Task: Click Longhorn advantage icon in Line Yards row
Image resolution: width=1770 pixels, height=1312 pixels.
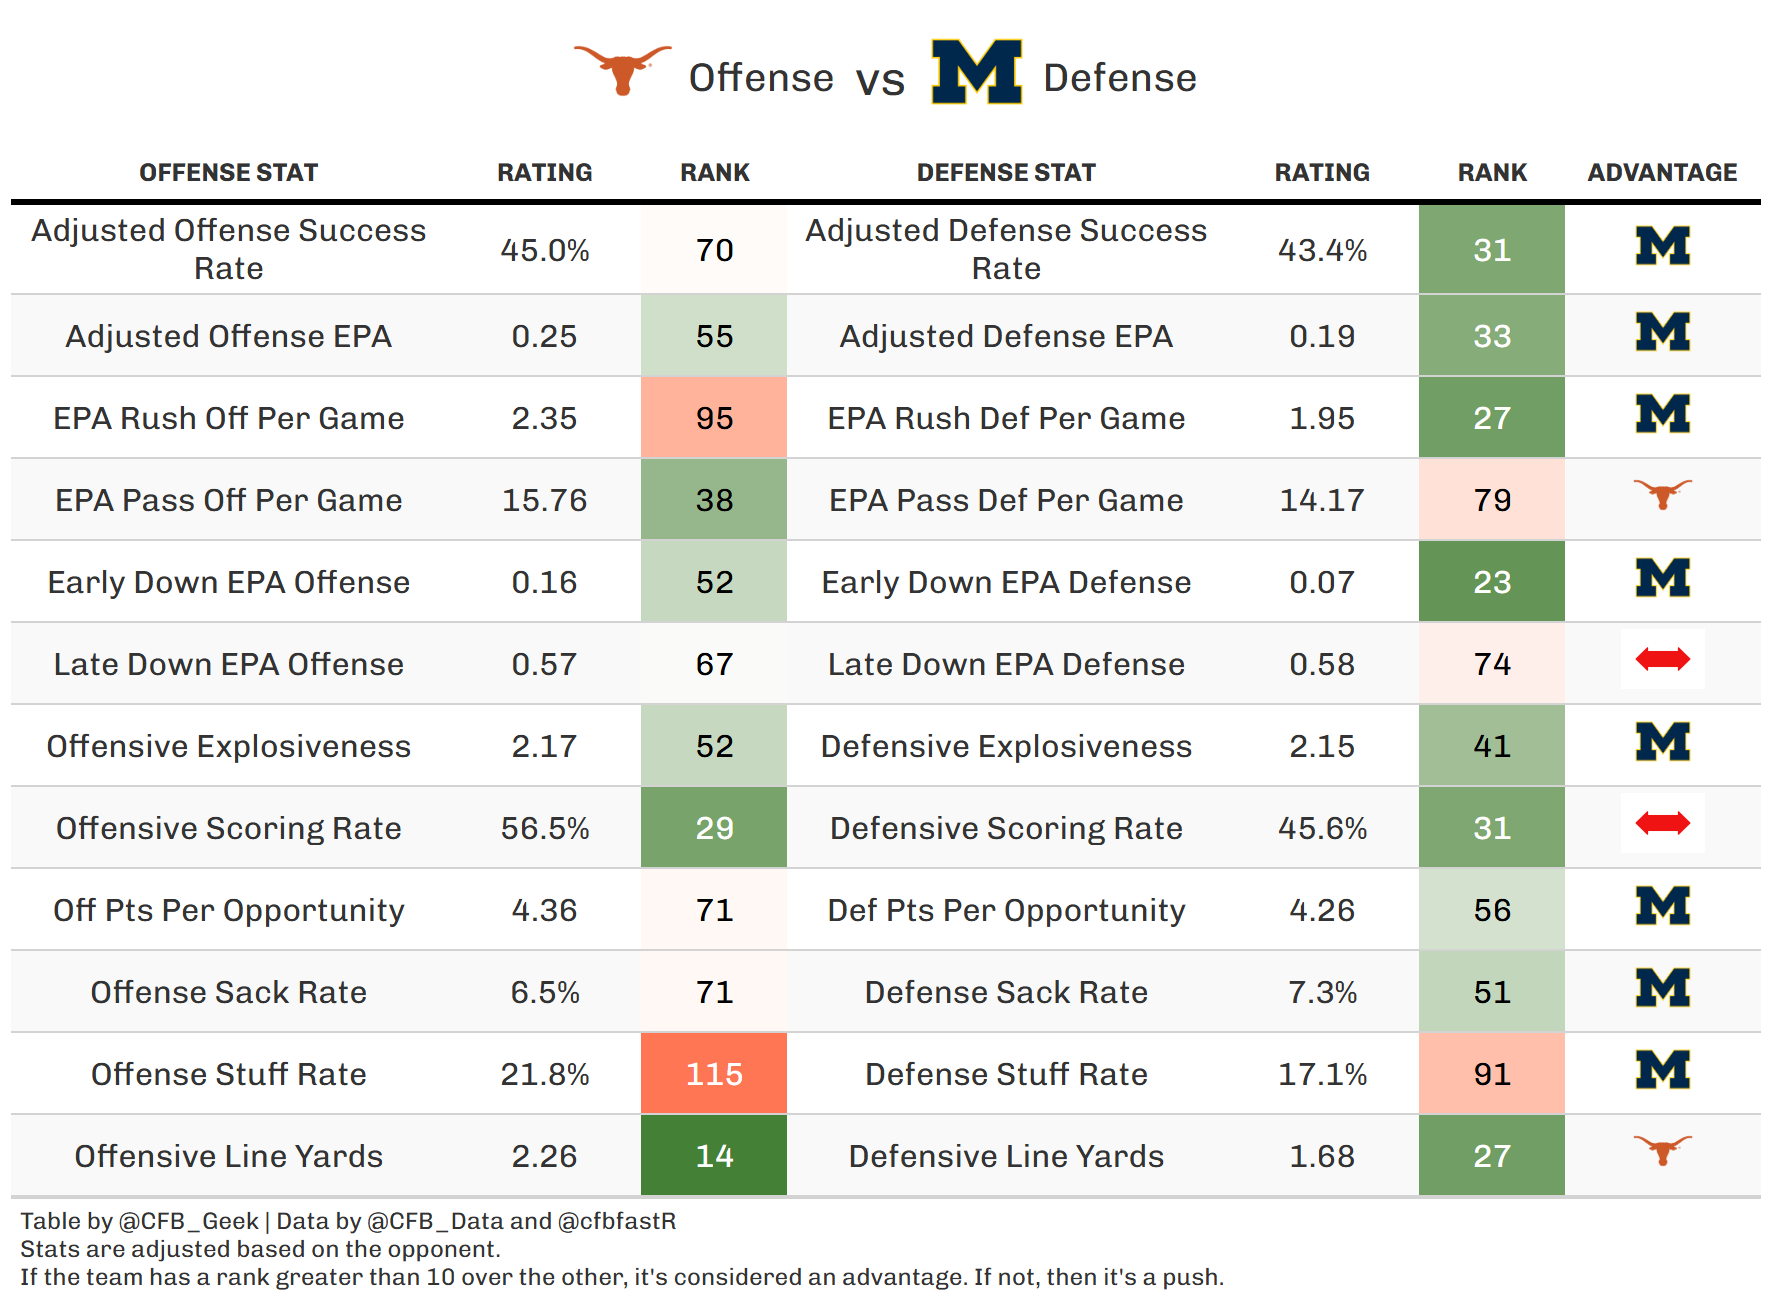Action: tap(1662, 1150)
